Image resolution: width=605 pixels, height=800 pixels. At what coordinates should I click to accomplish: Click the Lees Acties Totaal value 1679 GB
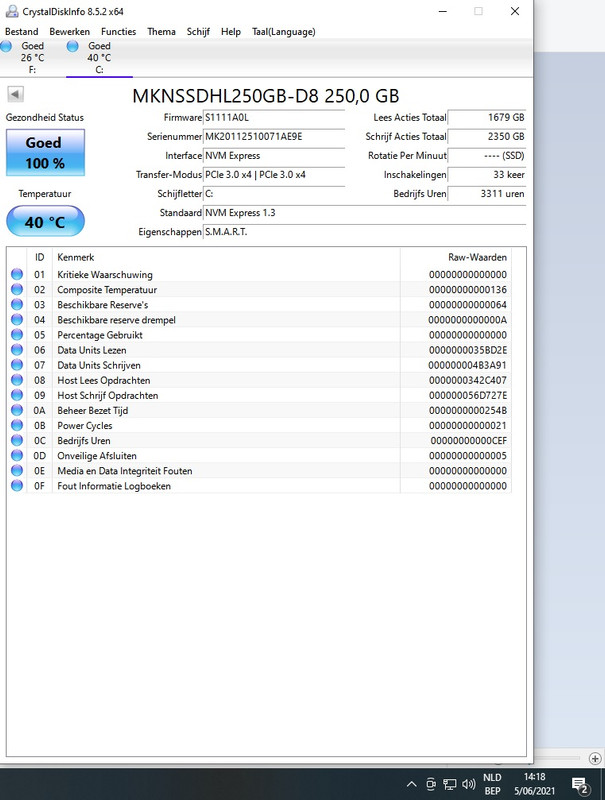pyautogui.click(x=487, y=117)
